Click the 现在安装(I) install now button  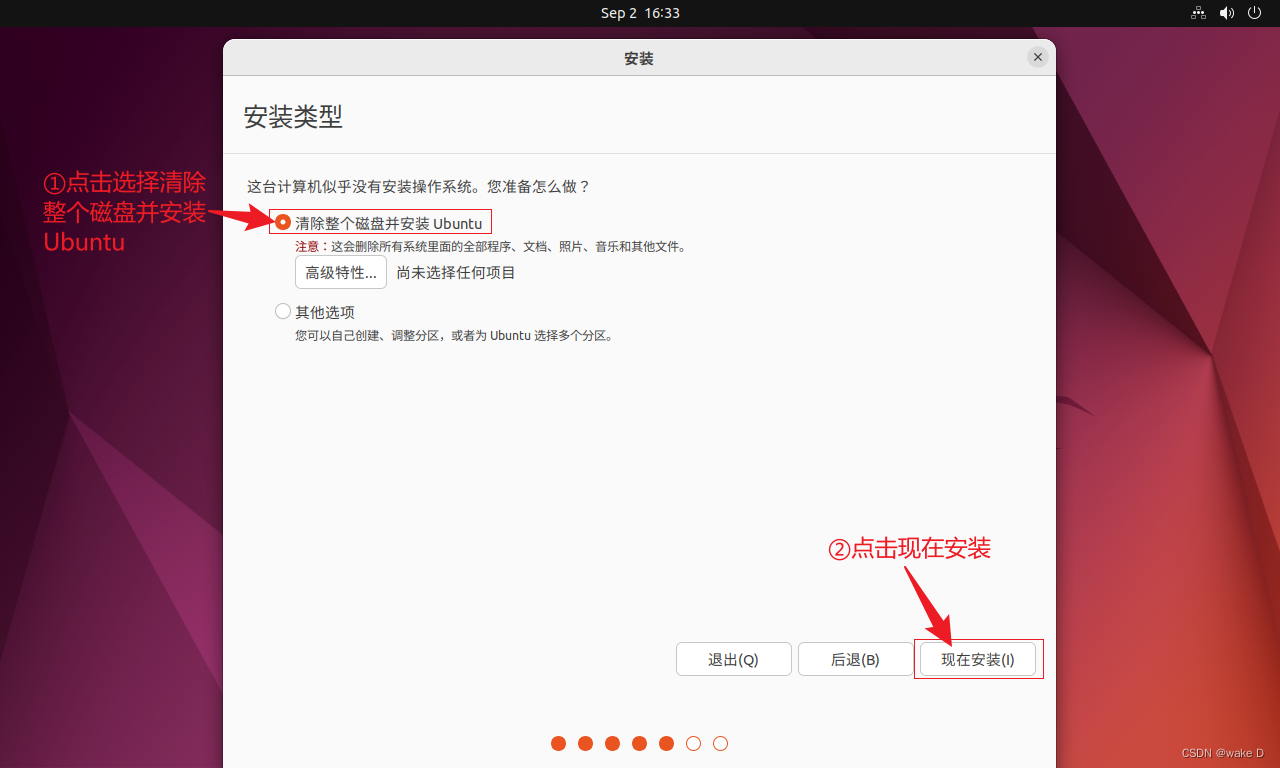(x=978, y=660)
